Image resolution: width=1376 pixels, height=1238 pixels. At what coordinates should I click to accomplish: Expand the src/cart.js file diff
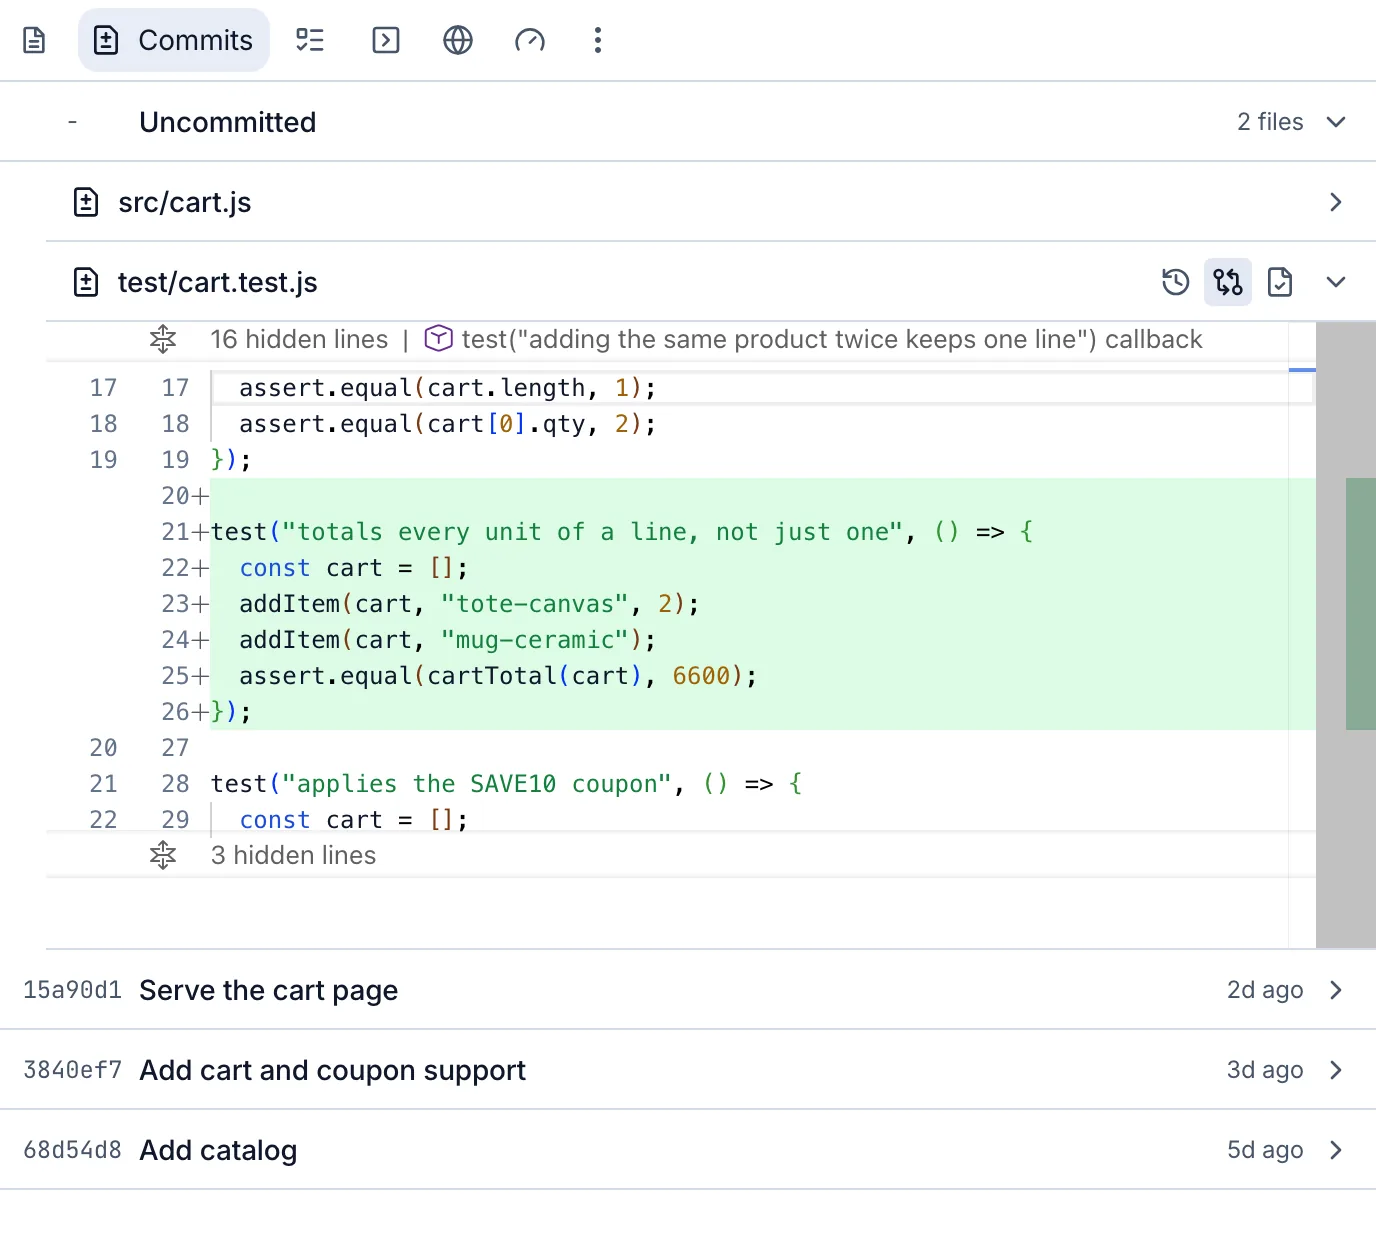[x=1336, y=202]
